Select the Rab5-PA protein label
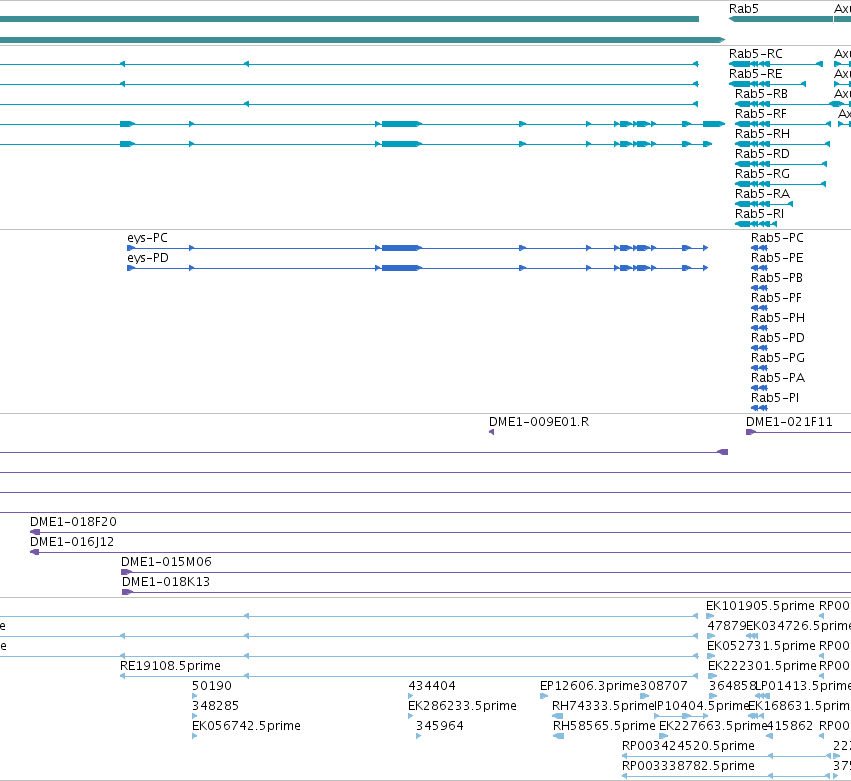 click(778, 379)
